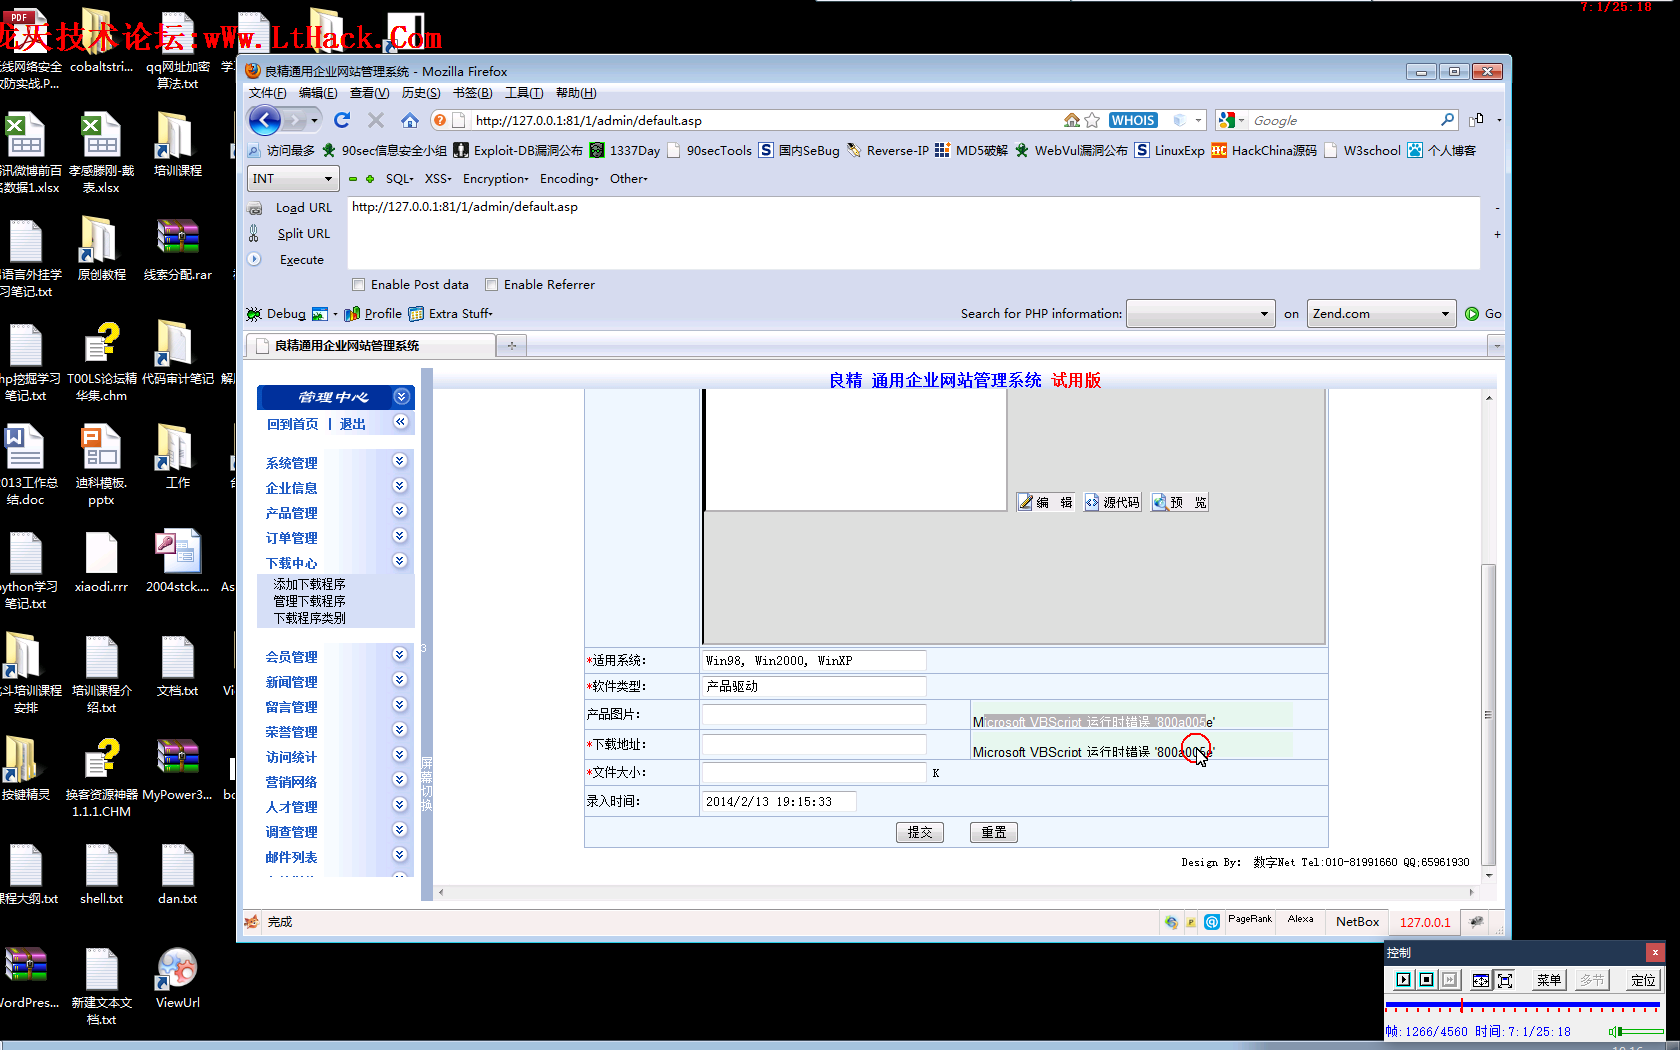Click 菜单 button in 控制 window
Image resolution: width=1680 pixels, height=1050 pixels.
coord(1549,980)
